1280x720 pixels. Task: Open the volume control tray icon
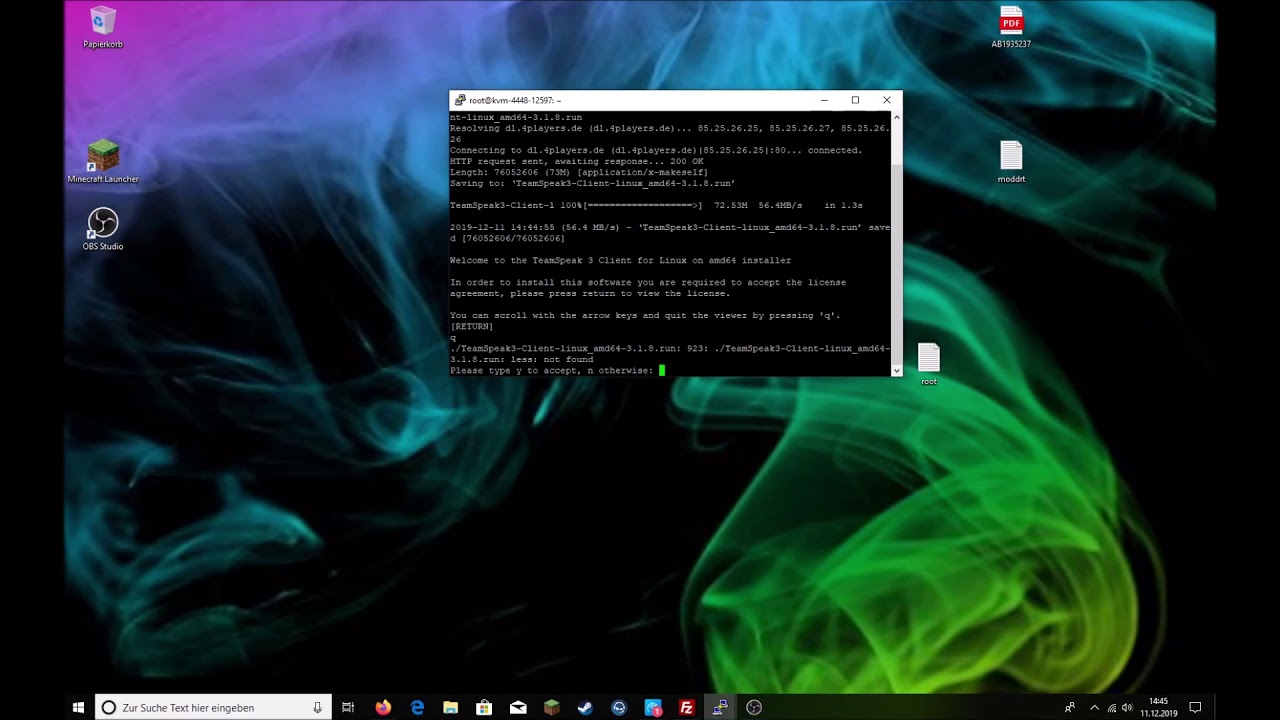point(1128,707)
